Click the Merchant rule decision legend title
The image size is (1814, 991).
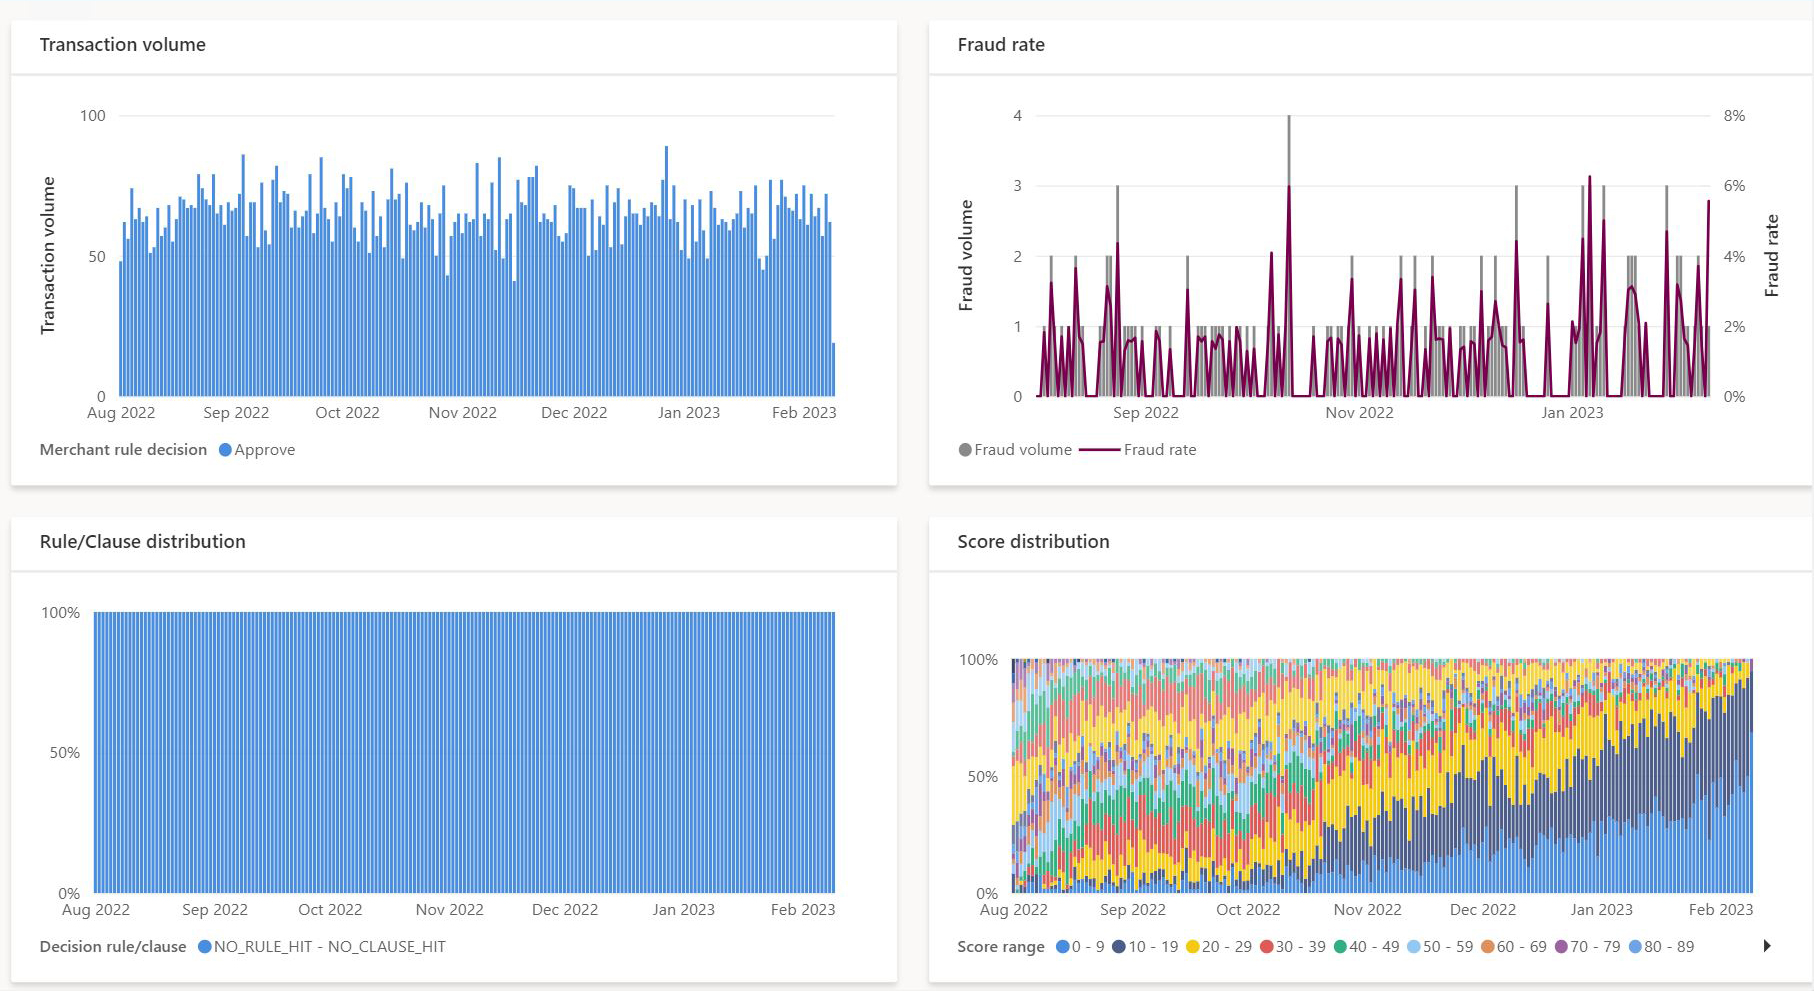pyautogui.click(x=123, y=450)
